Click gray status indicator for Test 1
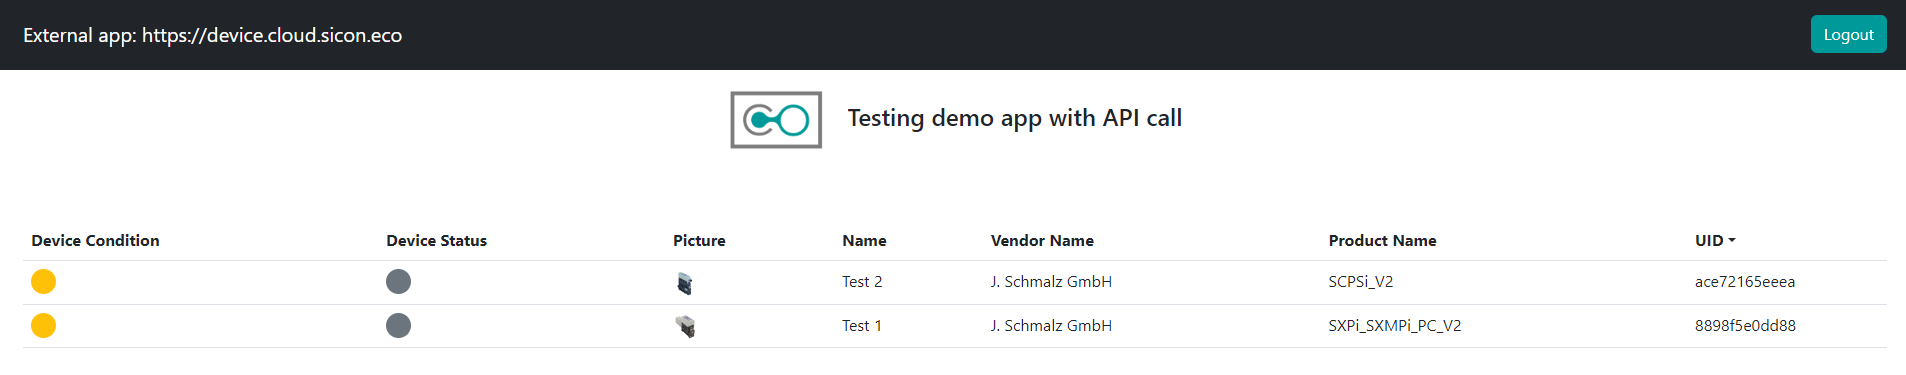Image resolution: width=1906 pixels, height=375 pixels. coord(398,326)
